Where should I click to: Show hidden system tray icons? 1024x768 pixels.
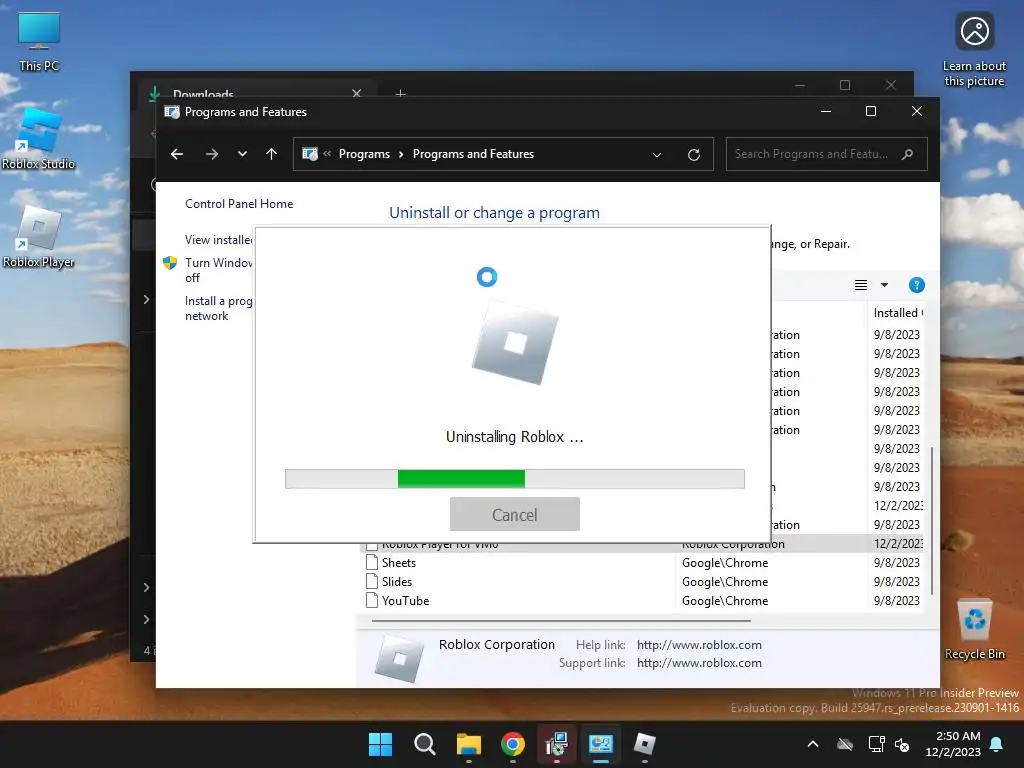[x=813, y=744]
